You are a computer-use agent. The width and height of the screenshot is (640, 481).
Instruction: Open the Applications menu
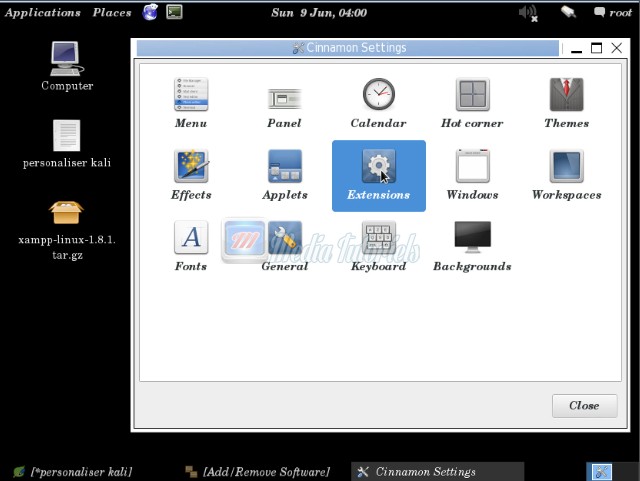point(43,13)
